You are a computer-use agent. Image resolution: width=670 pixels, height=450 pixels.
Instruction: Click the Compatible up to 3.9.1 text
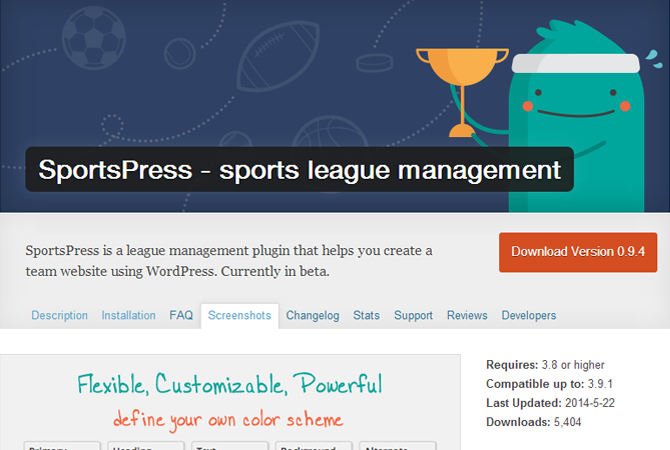pyautogui.click(x=550, y=384)
